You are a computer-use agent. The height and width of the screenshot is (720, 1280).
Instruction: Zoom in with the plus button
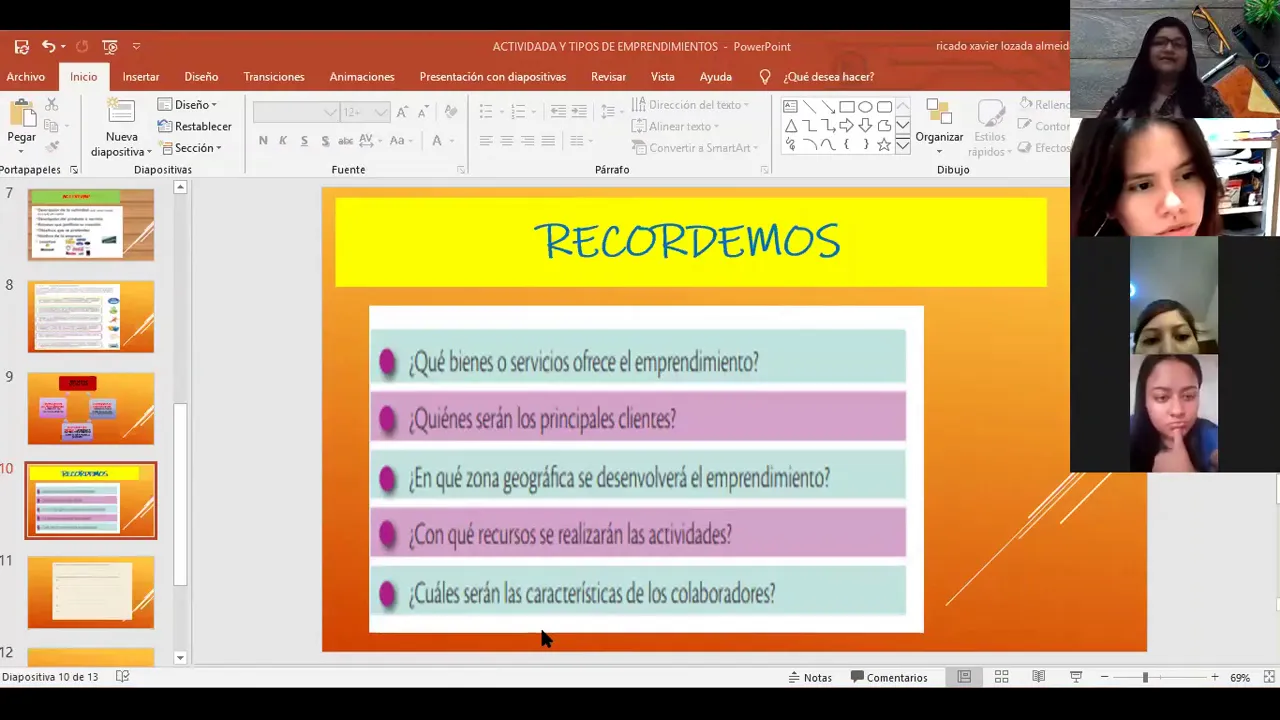tap(1214, 677)
